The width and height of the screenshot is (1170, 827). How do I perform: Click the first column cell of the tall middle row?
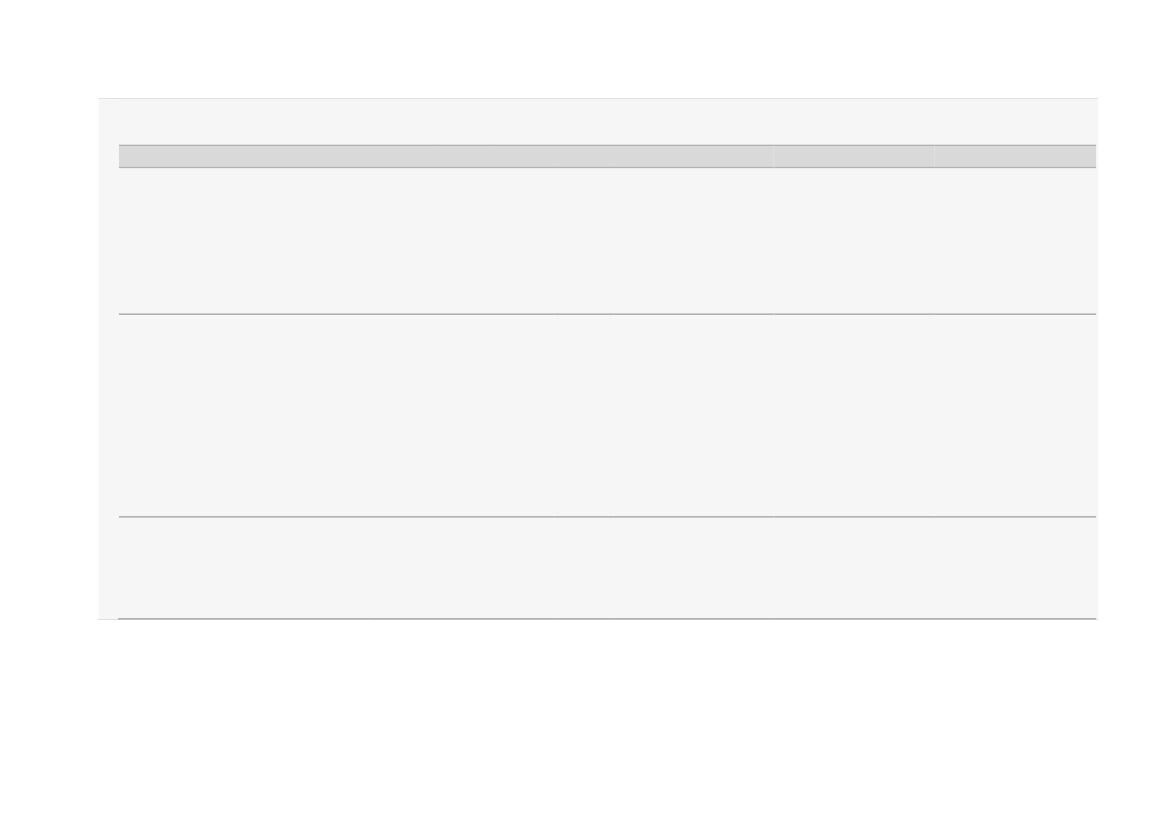(x=337, y=416)
